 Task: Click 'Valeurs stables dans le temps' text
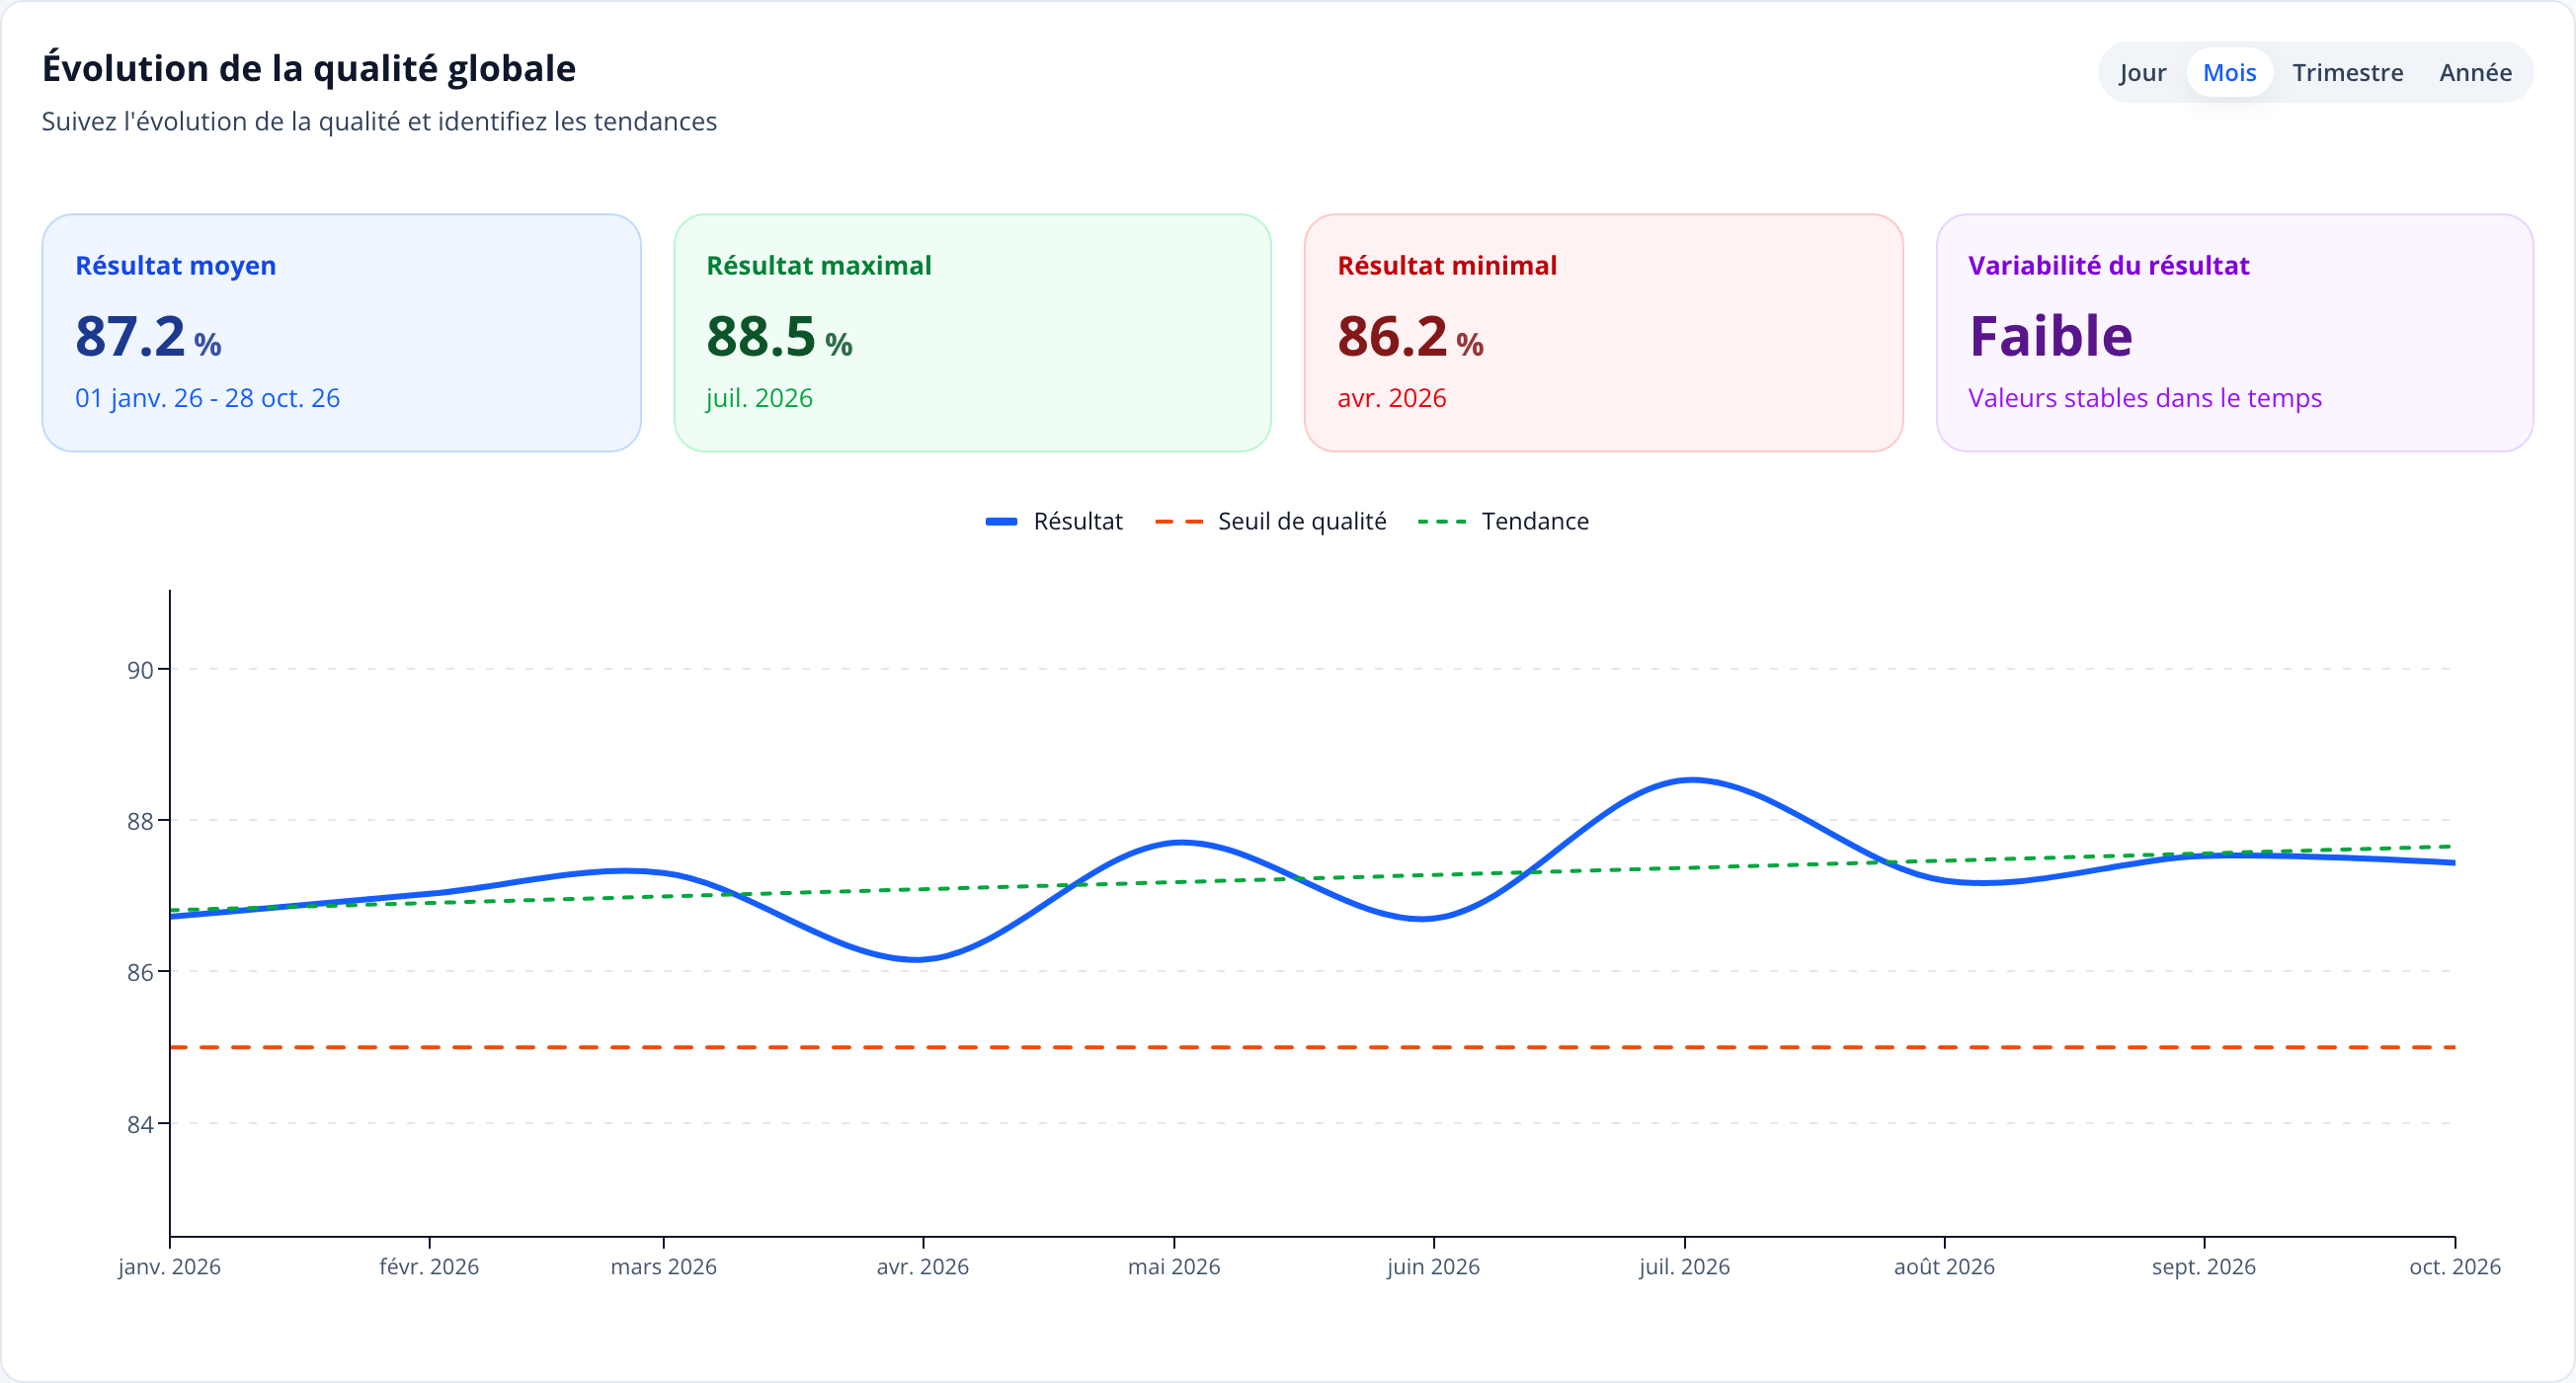coord(2144,398)
